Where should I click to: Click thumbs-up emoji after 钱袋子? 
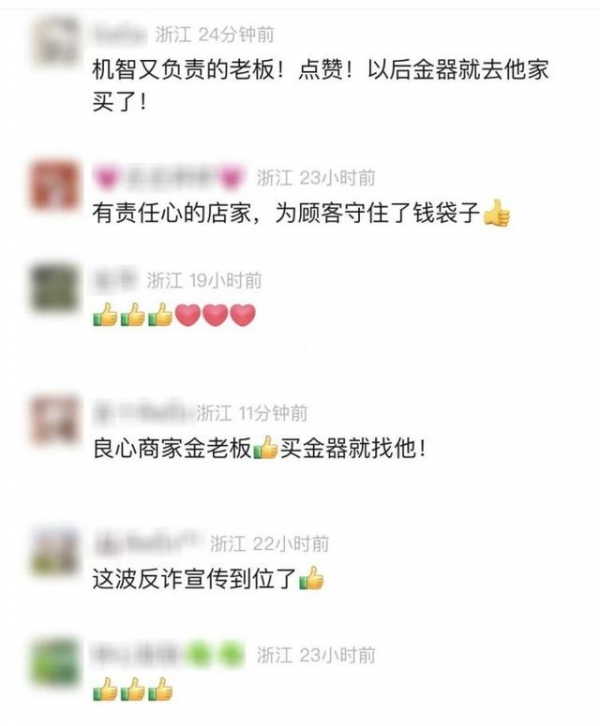click(496, 213)
